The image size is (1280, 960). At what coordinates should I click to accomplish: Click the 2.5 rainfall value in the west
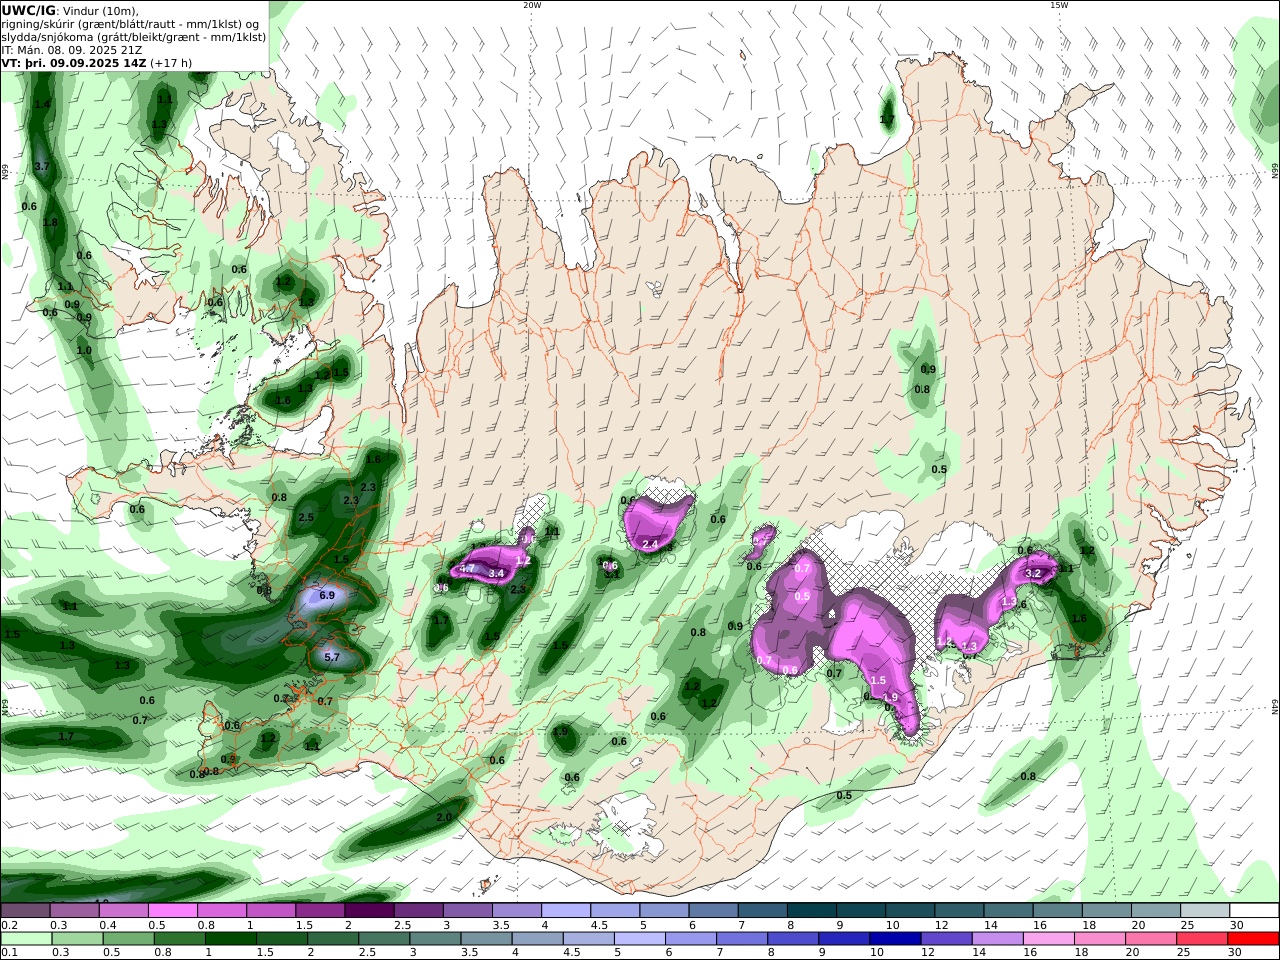[306, 517]
